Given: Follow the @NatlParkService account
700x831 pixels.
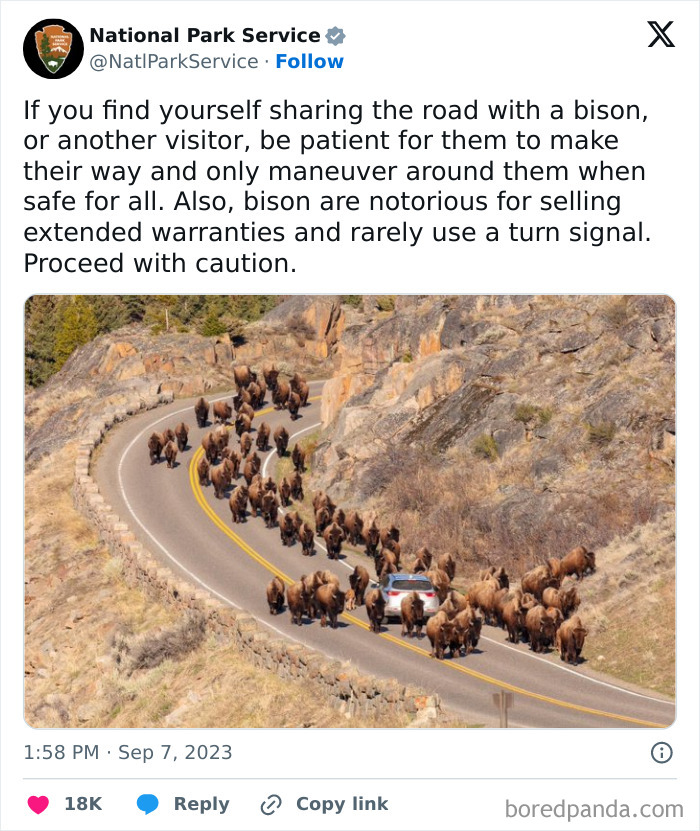Looking at the screenshot, I should [310, 61].
